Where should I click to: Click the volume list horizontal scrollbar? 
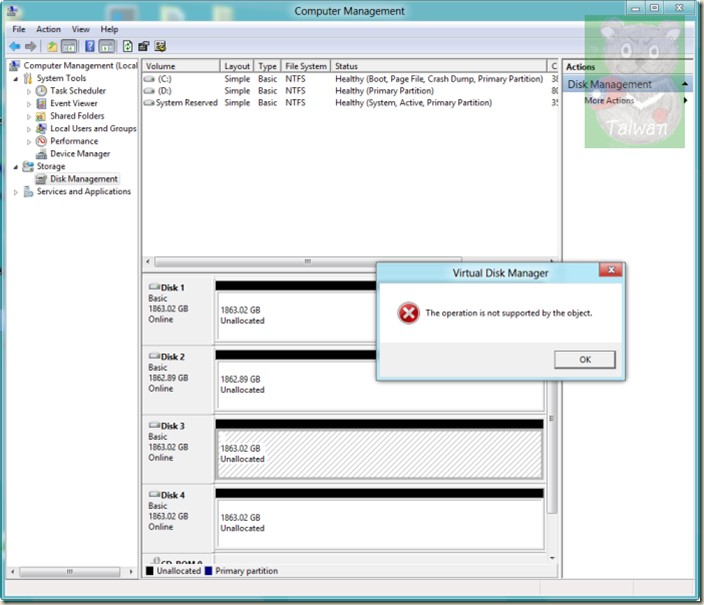coord(308,261)
